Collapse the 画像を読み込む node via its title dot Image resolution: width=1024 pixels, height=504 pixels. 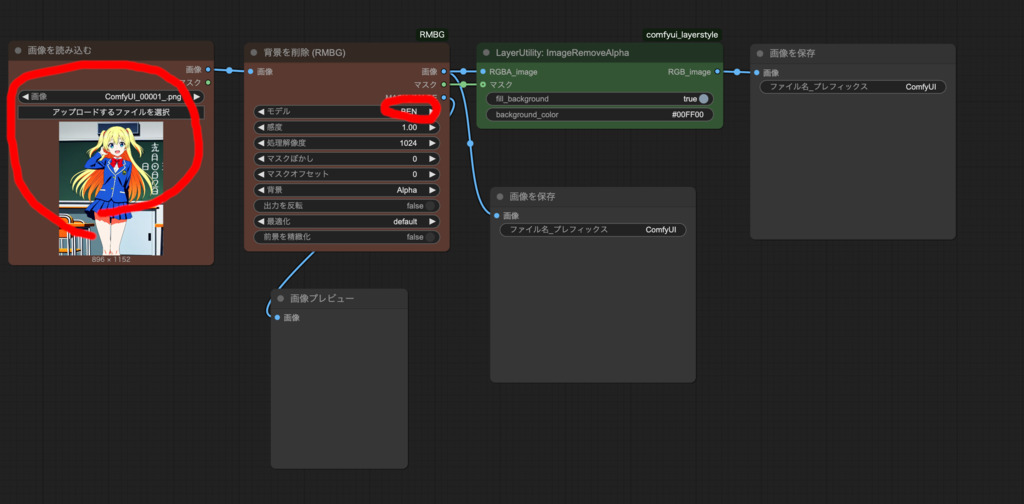tap(18, 50)
